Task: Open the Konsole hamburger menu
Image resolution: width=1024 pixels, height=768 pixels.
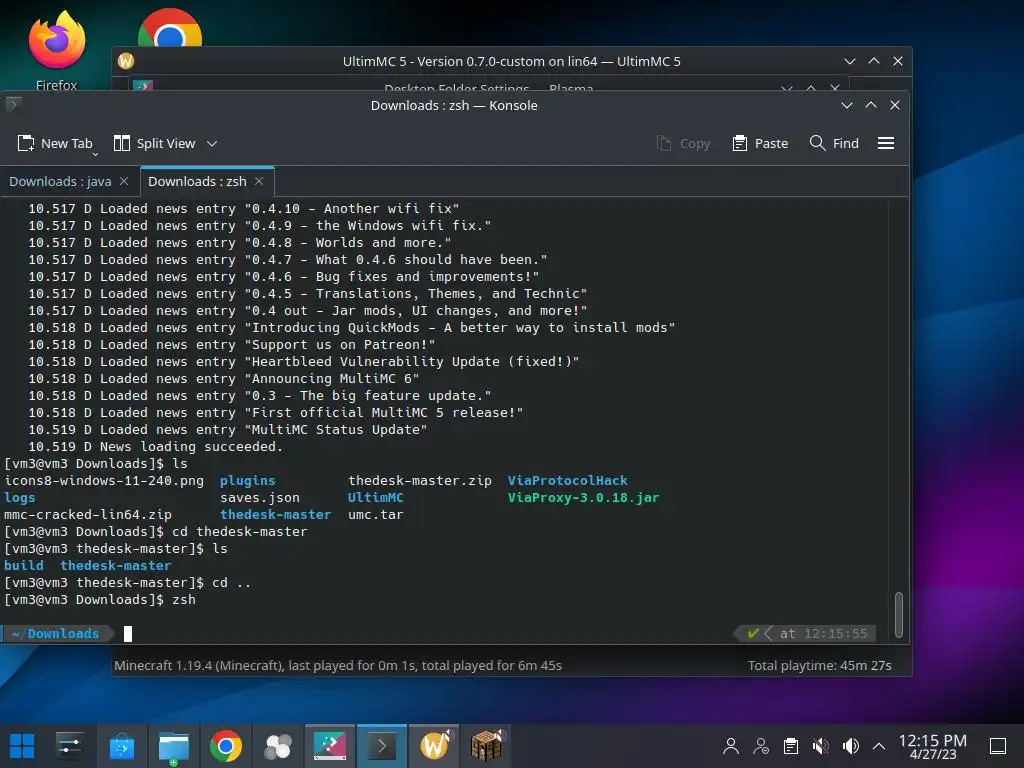Action: click(x=886, y=144)
